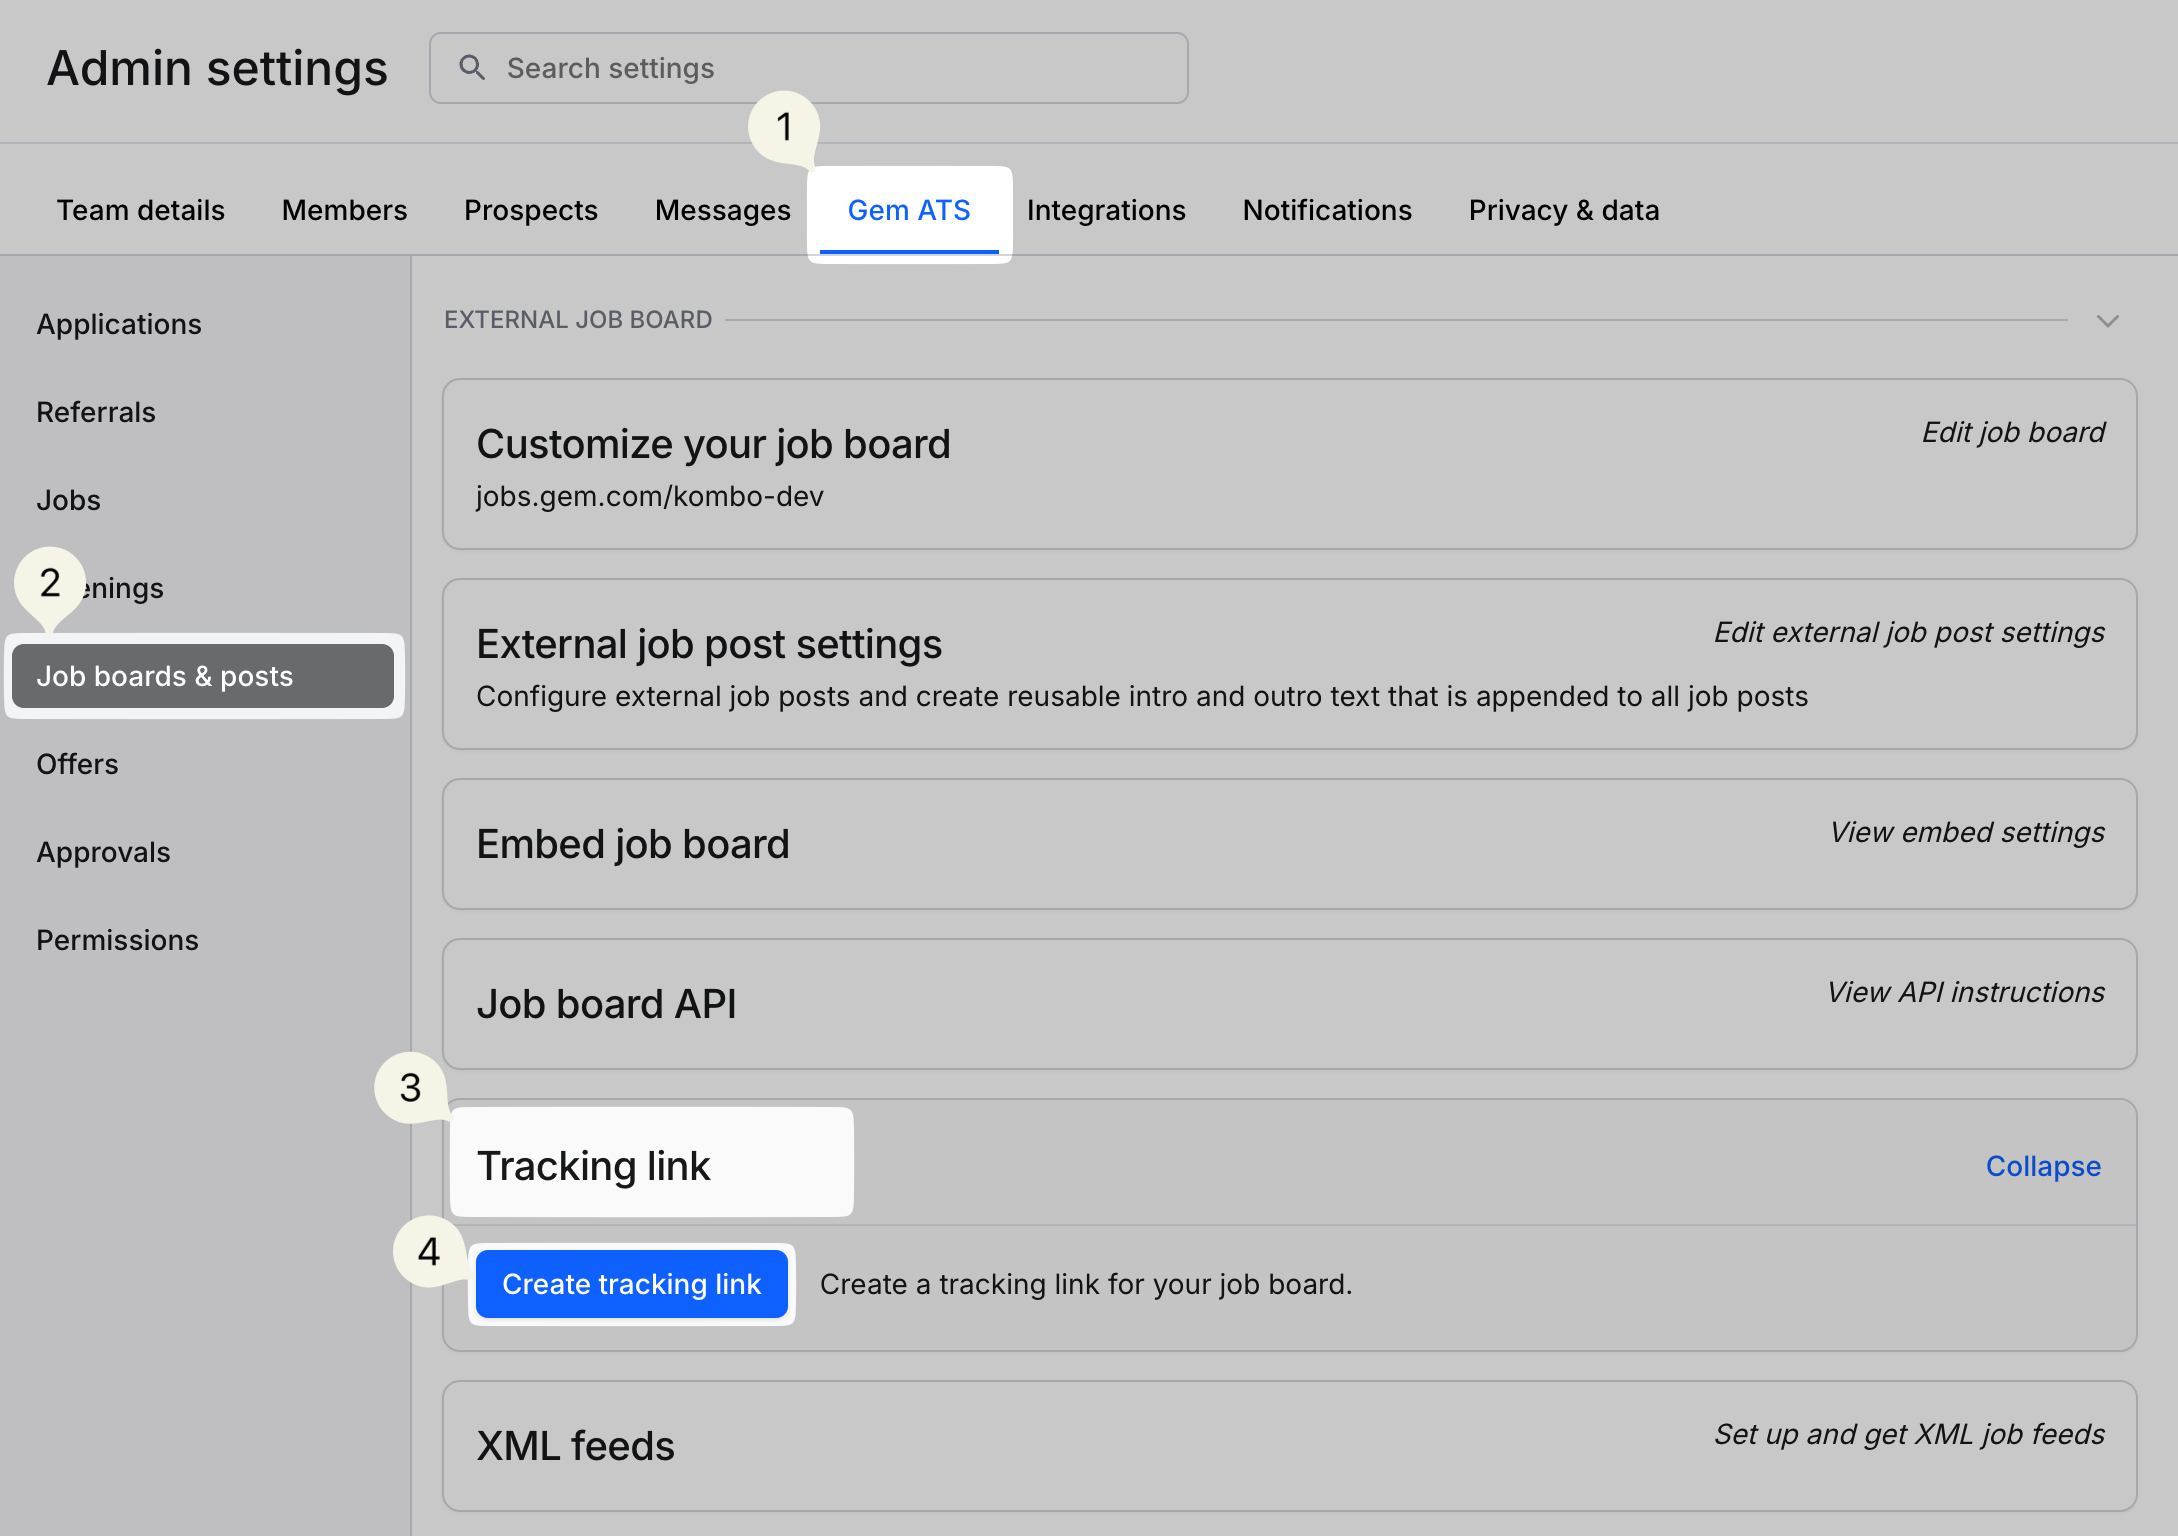
Task: Open Applications in the sidebar
Action: click(x=119, y=325)
